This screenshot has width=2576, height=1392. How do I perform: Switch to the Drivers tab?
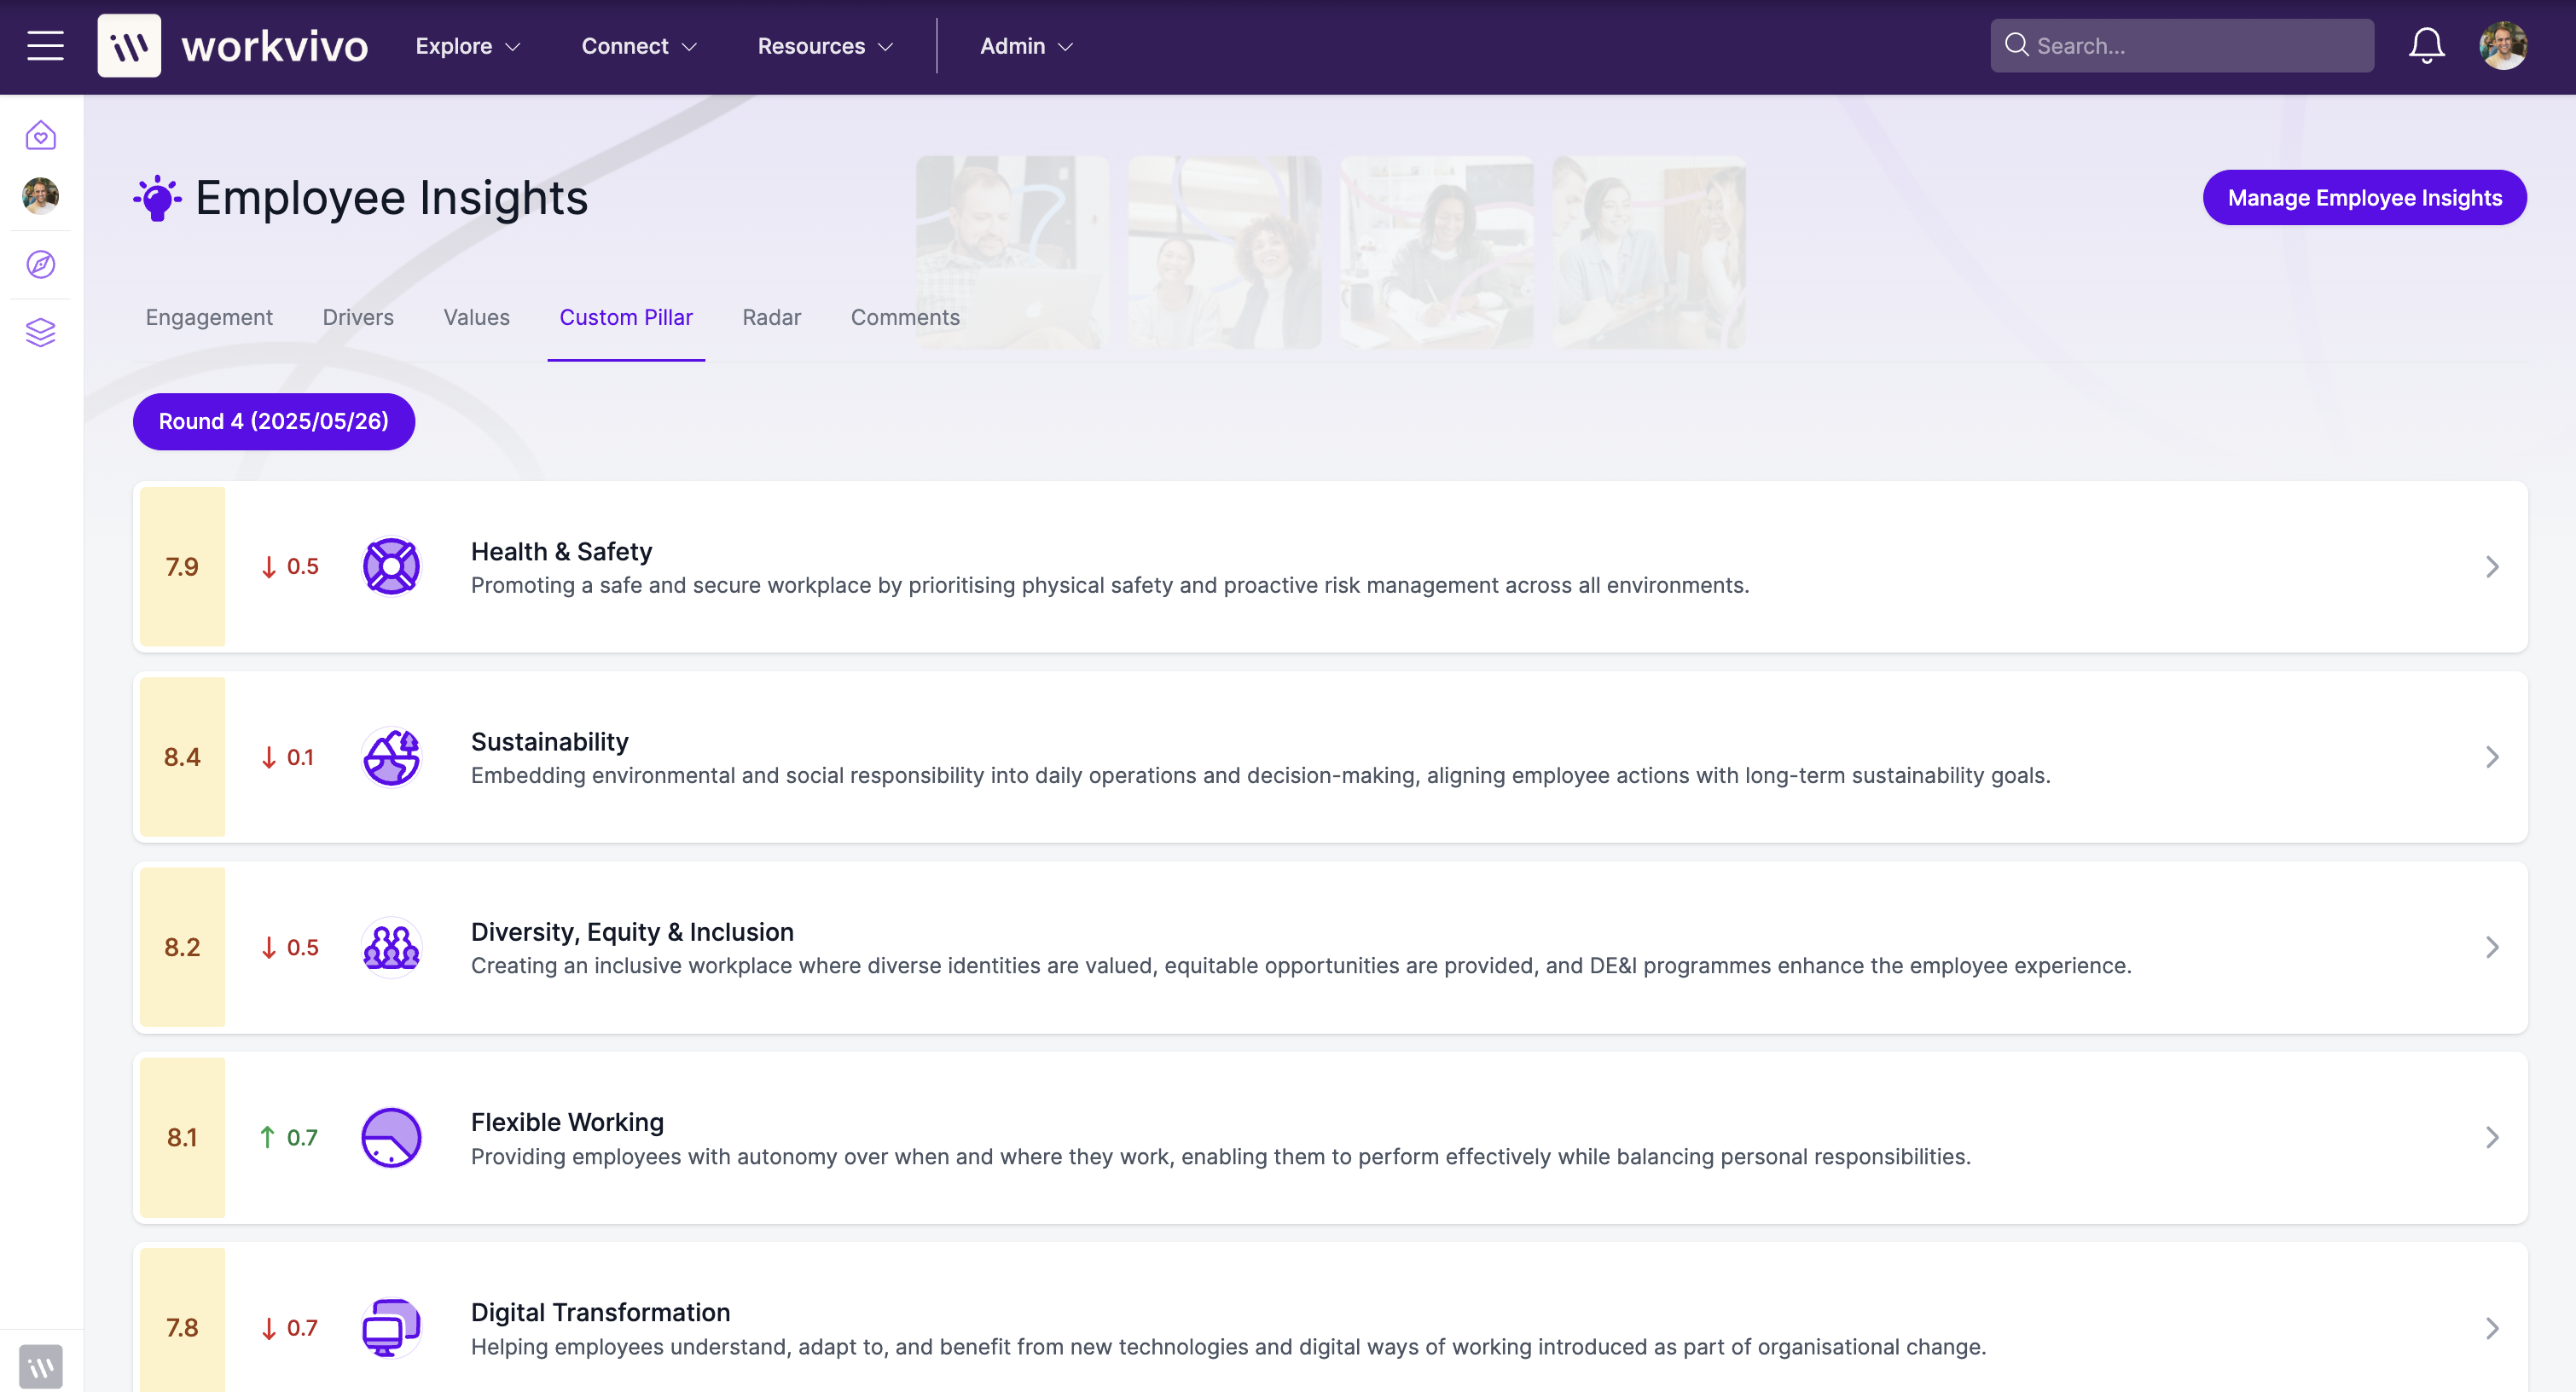[358, 318]
